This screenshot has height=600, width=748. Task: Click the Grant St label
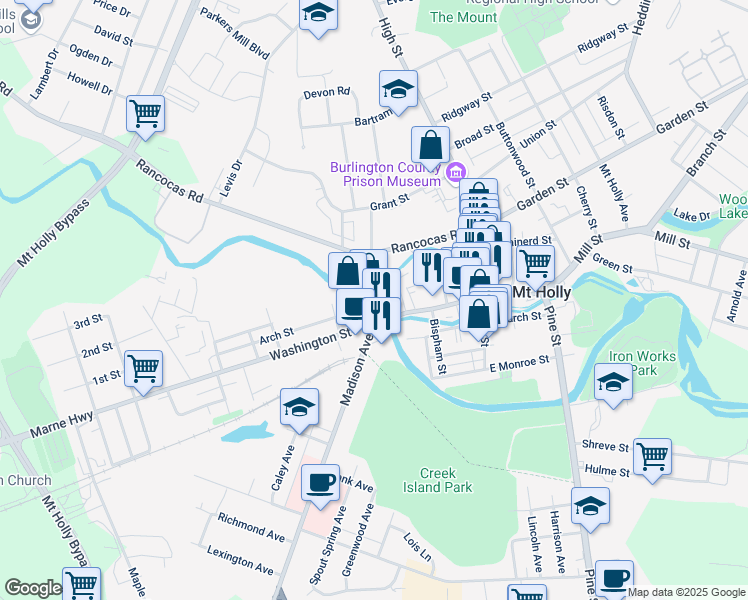(390, 203)
